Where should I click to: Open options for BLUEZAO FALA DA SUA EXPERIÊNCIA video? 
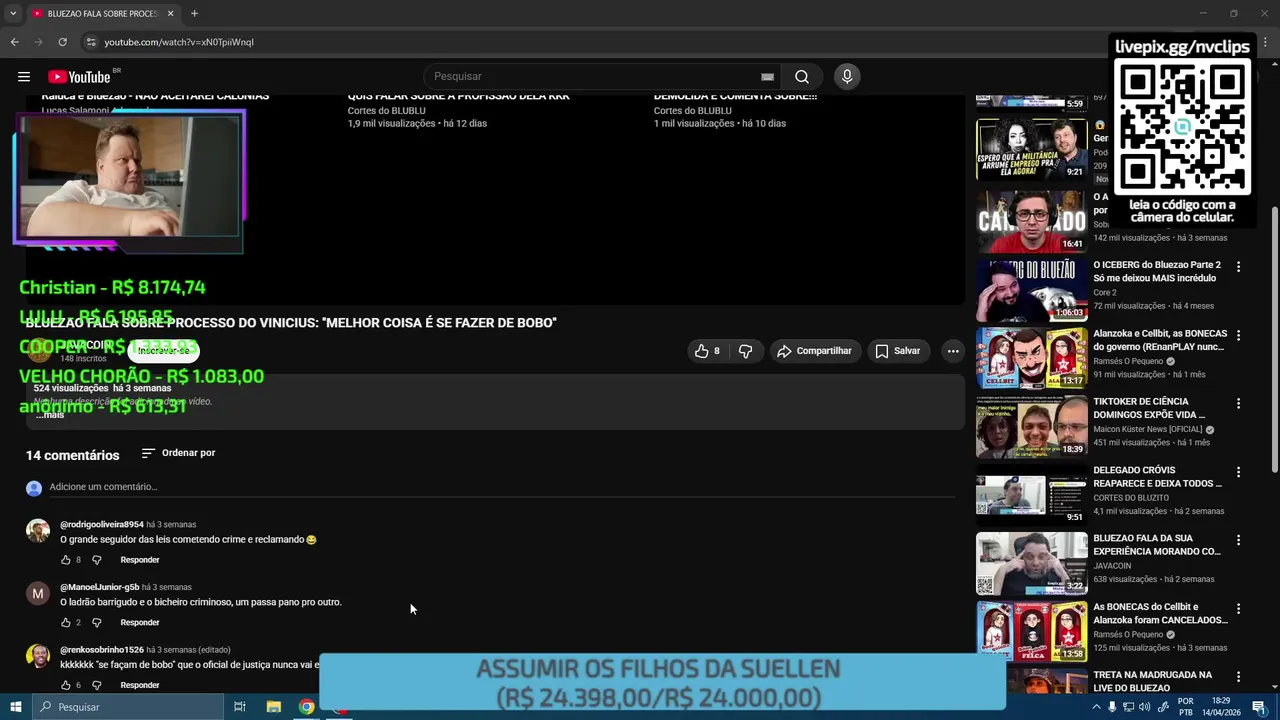[1238, 540]
